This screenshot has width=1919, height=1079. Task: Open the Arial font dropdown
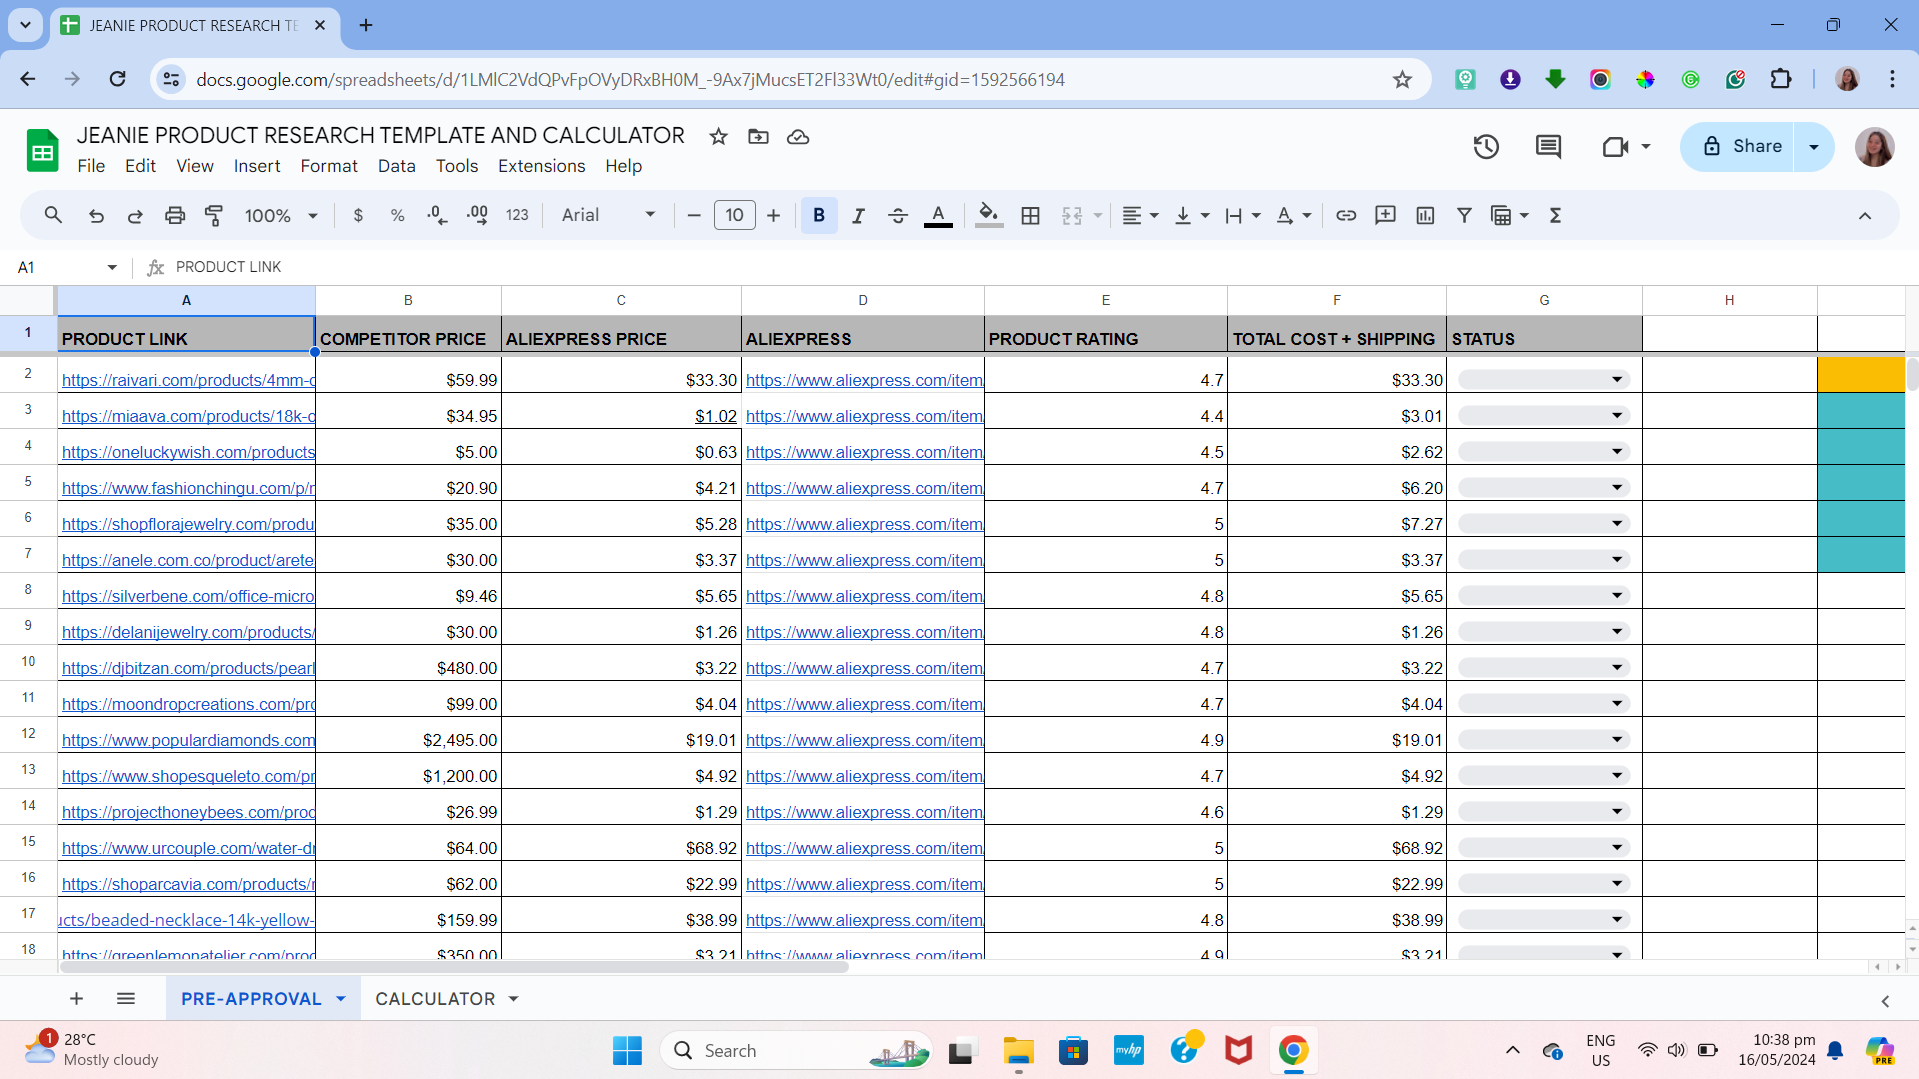click(x=608, y=215)
